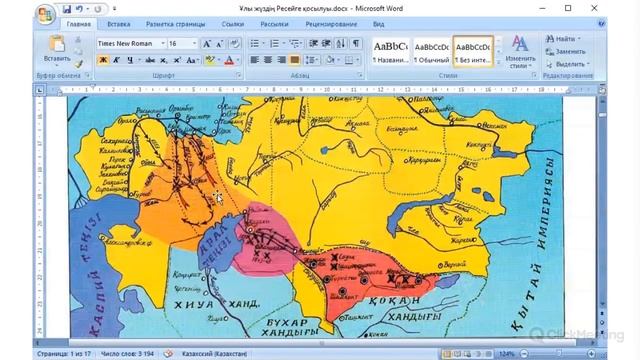Apply the Без интервала style
This screenshot has width=640, height=360.
pos(473,52)
